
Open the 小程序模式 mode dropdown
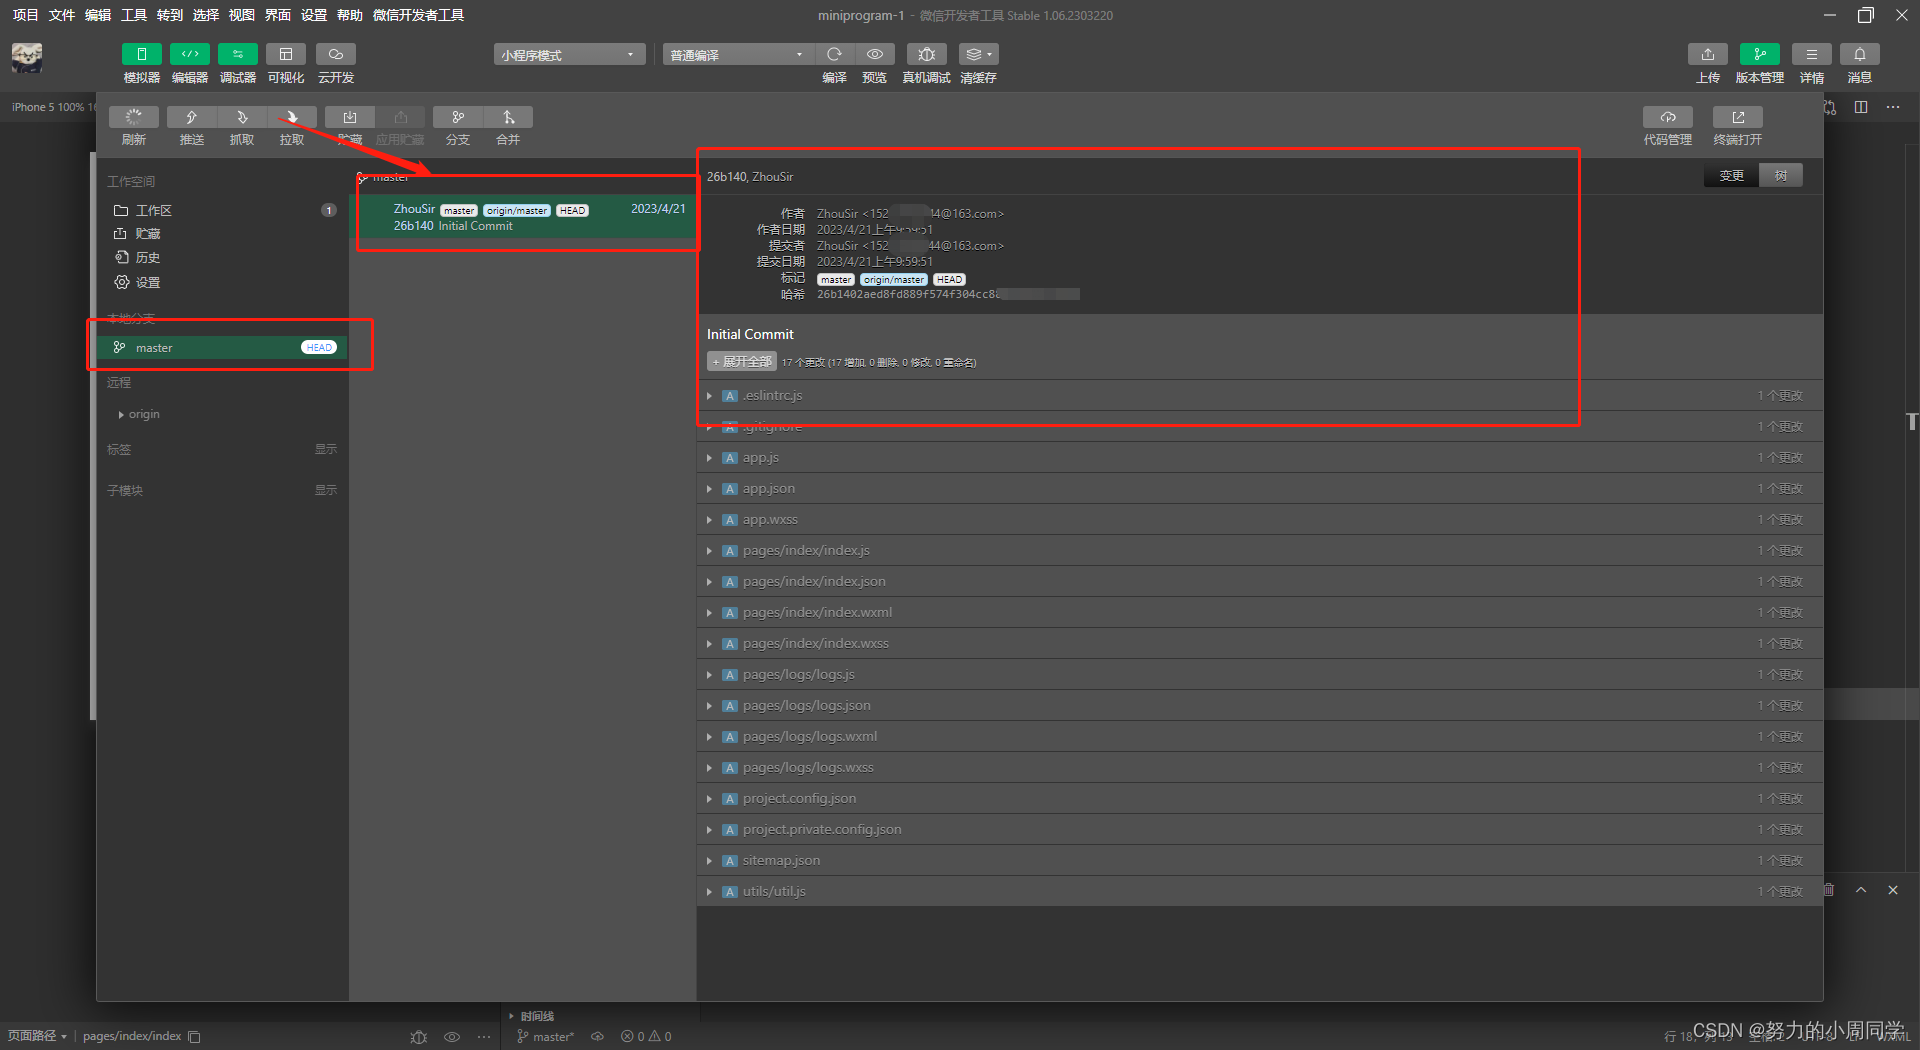point(569,54)
